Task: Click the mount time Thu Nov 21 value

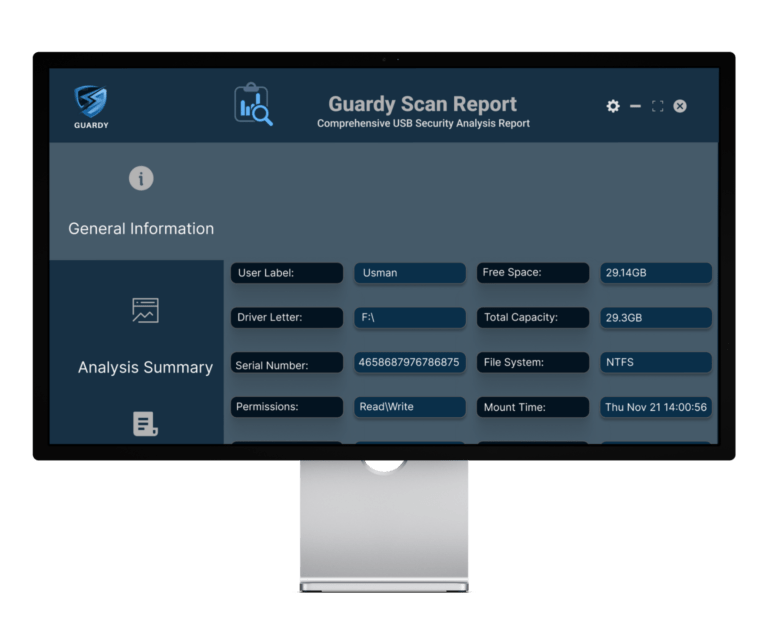Action: pyautogui.click(x=656, y=407)
